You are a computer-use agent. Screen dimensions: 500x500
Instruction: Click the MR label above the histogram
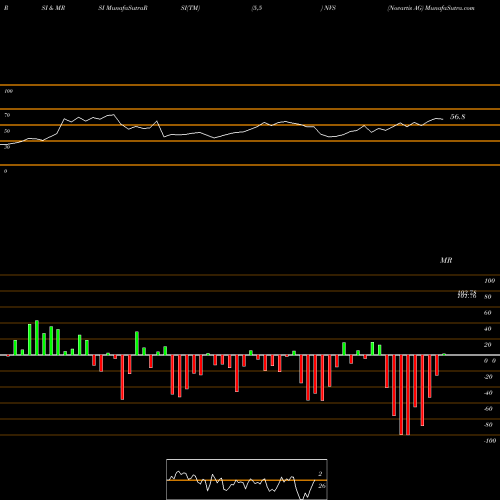pos(446,260)
